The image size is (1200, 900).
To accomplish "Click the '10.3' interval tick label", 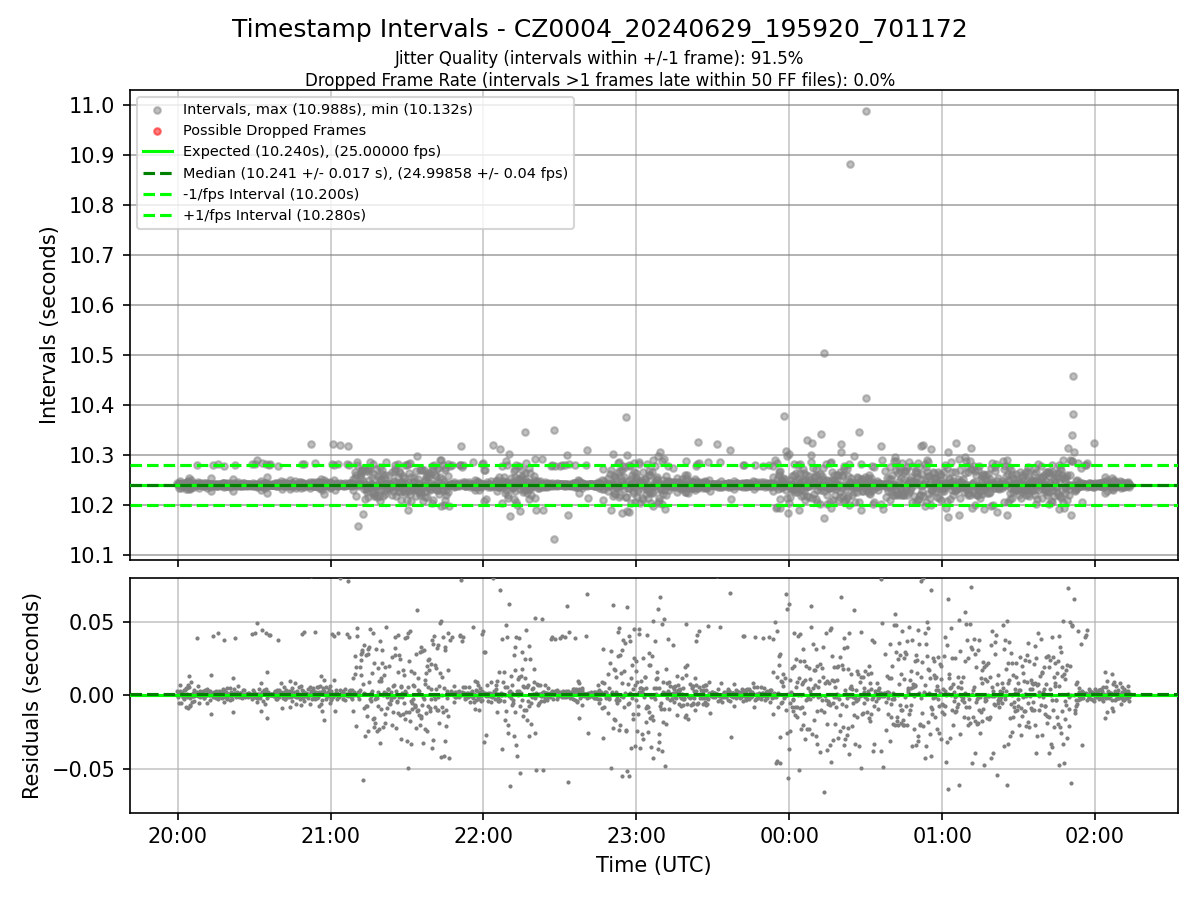I will point(94,455).
